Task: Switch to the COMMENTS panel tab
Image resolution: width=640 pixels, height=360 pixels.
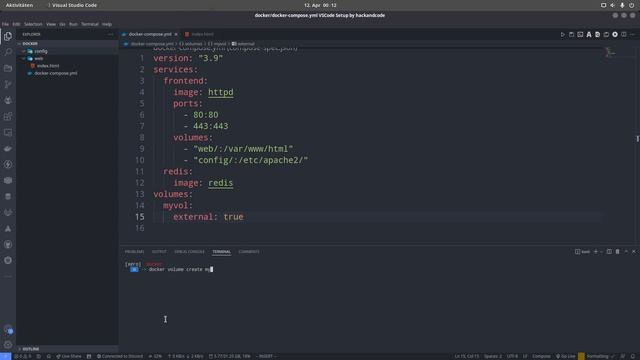Action: click(249, 252)
